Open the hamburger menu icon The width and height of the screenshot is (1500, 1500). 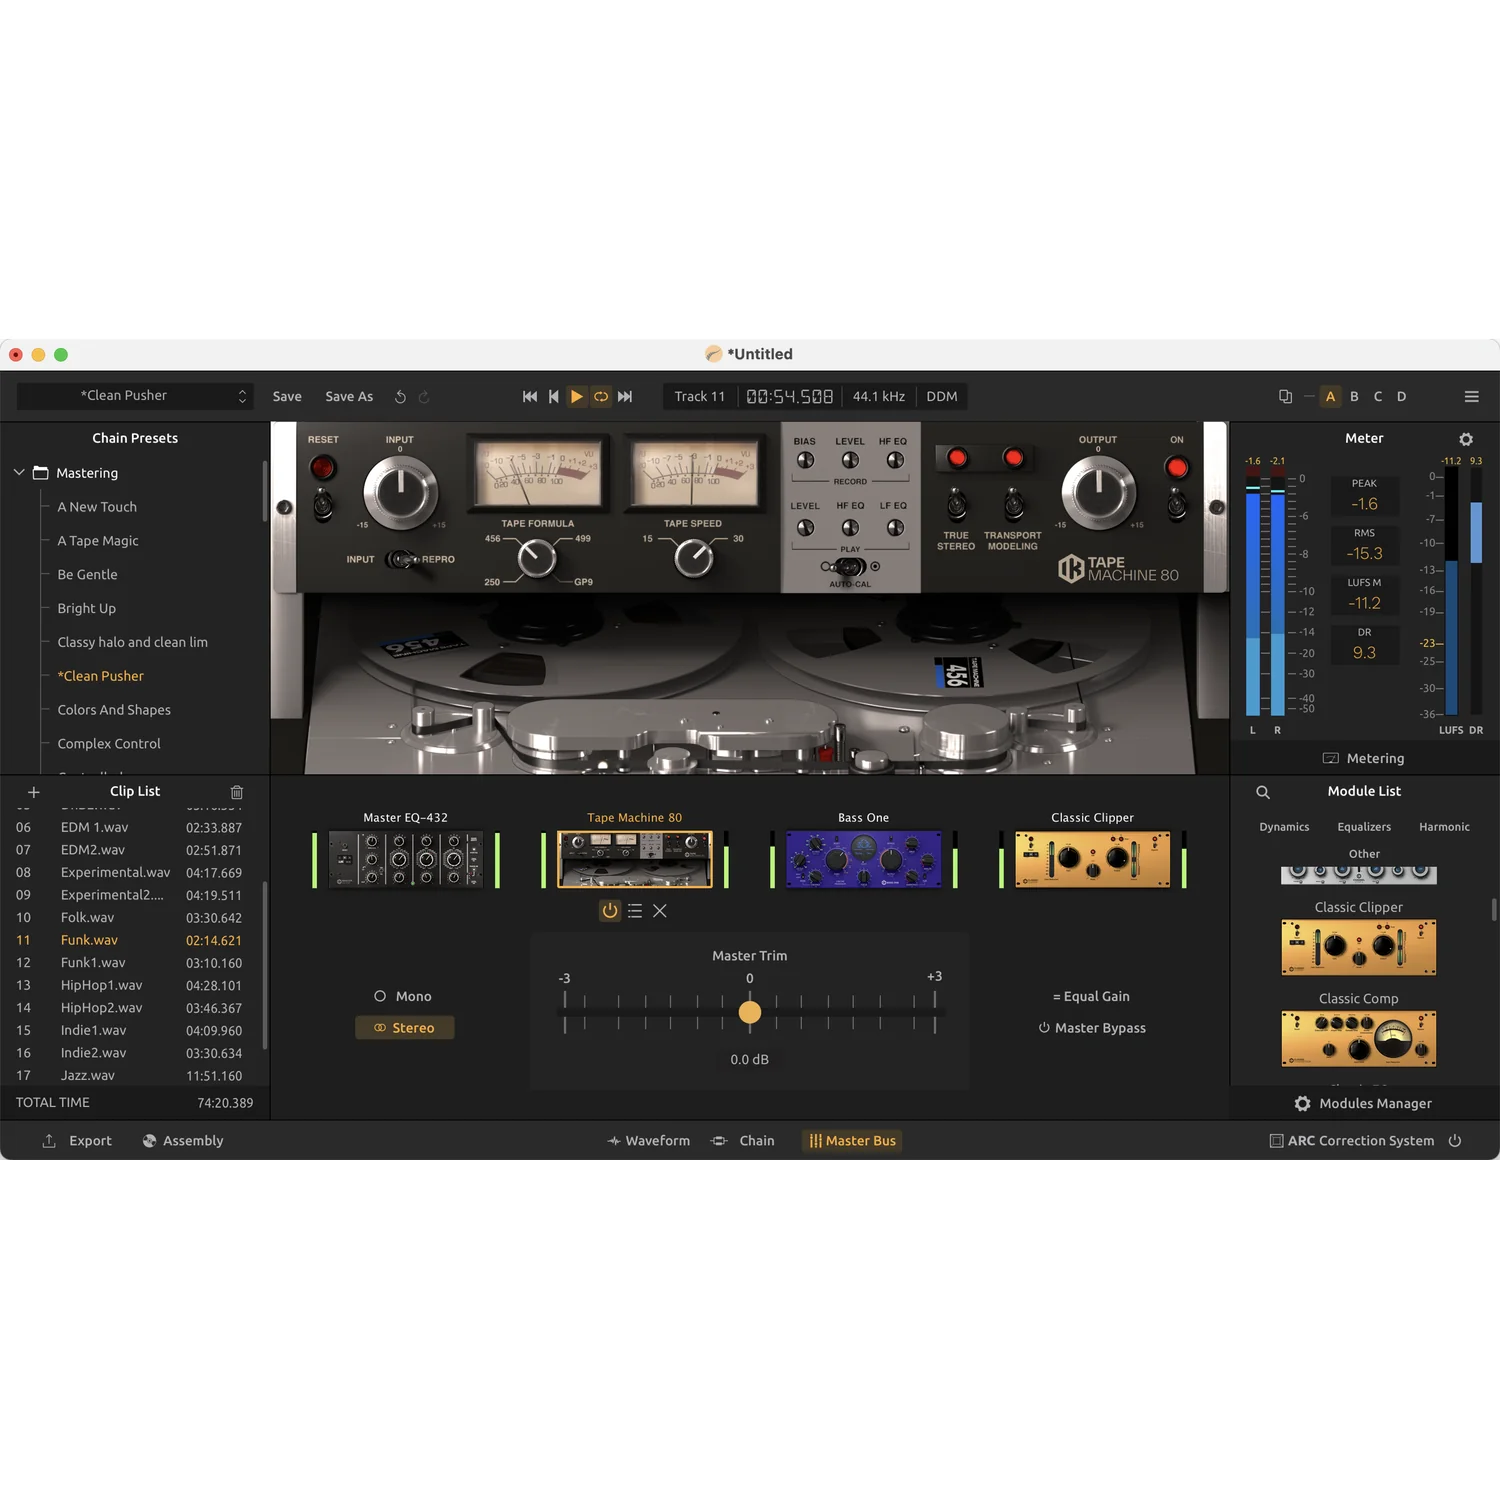pos(1472,397)
